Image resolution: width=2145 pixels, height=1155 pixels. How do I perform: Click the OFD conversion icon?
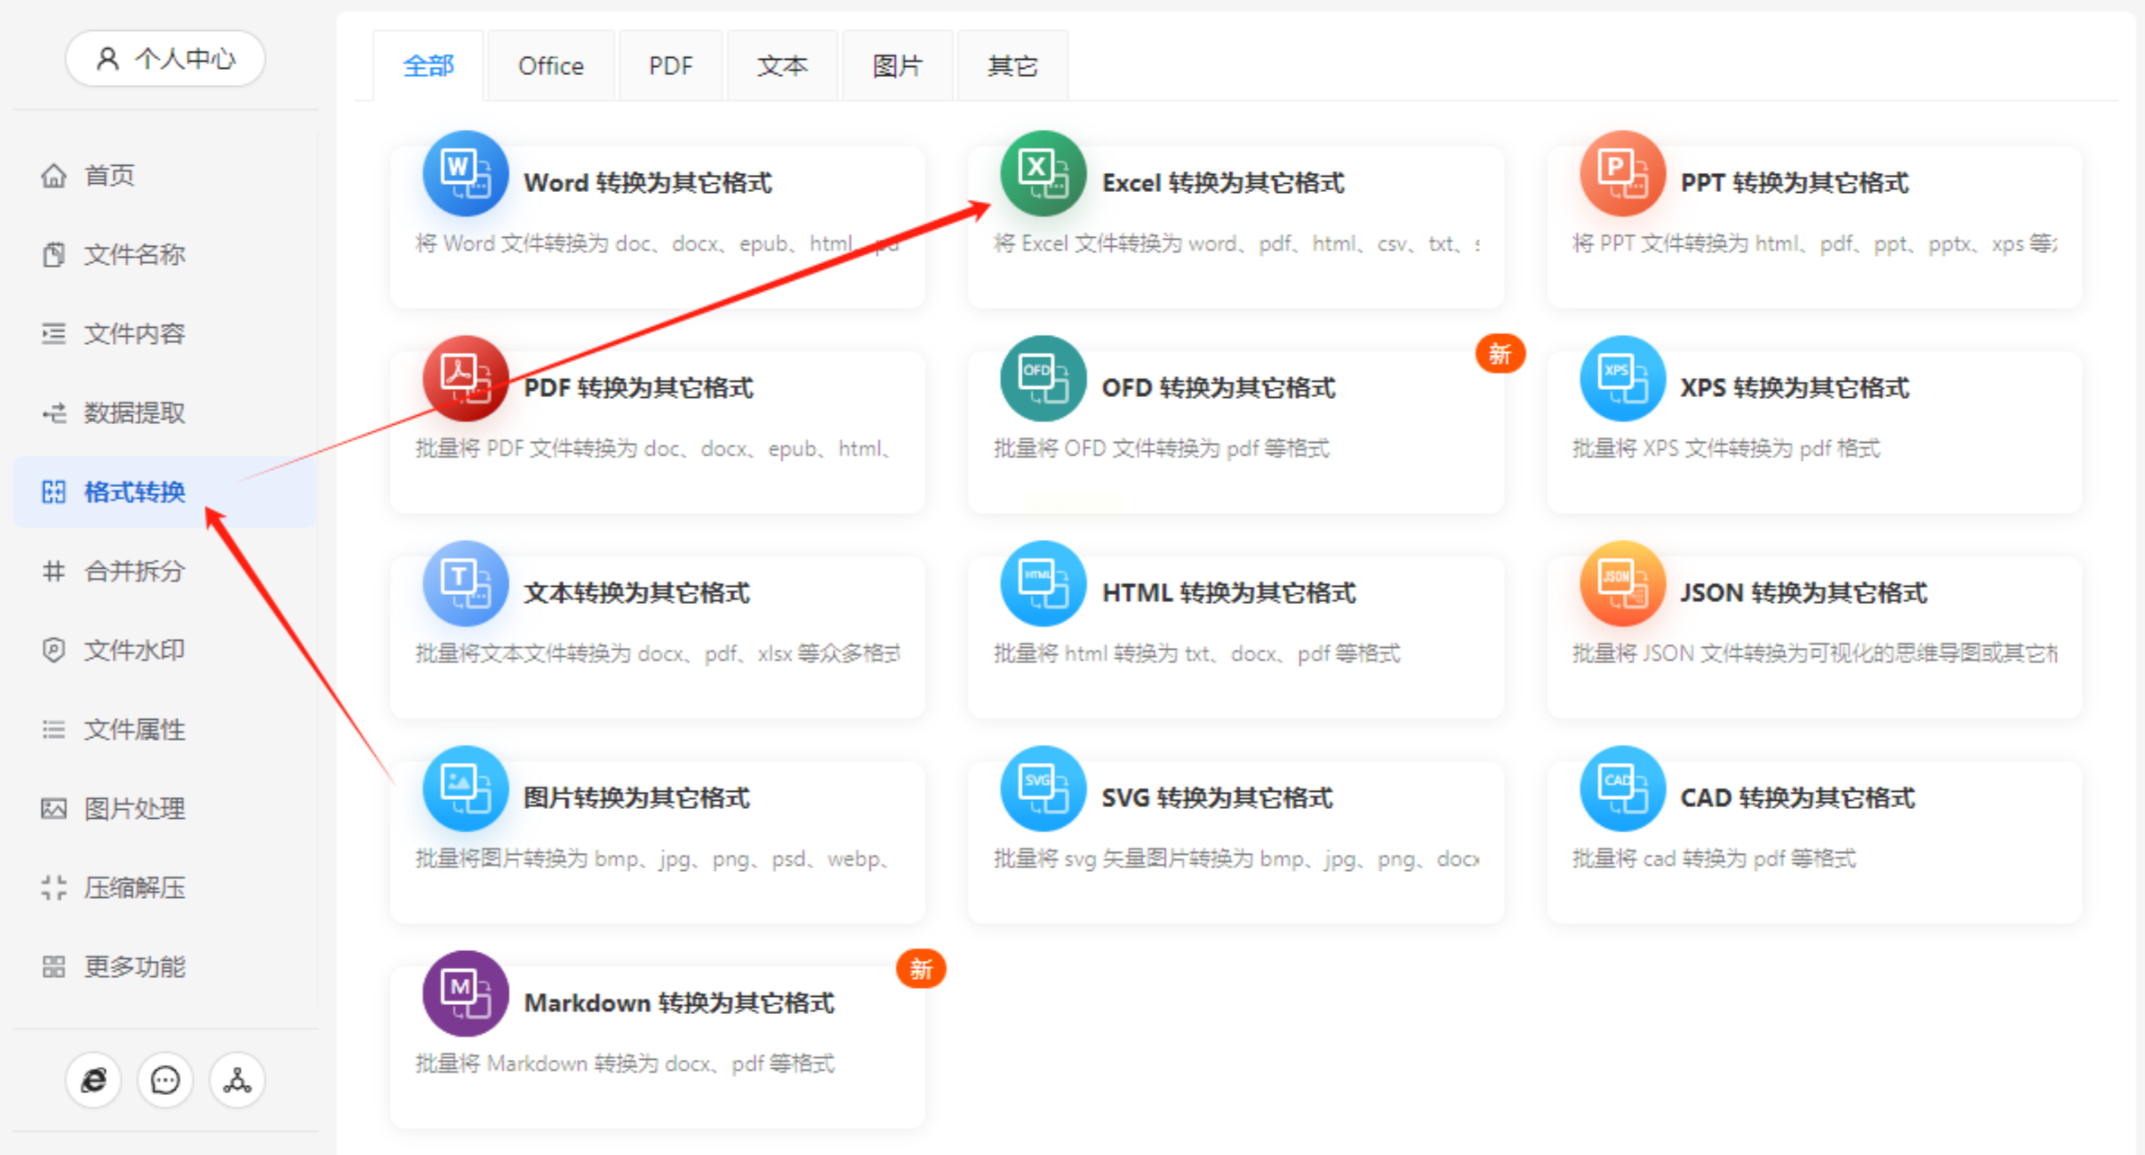coord(1042,379)
